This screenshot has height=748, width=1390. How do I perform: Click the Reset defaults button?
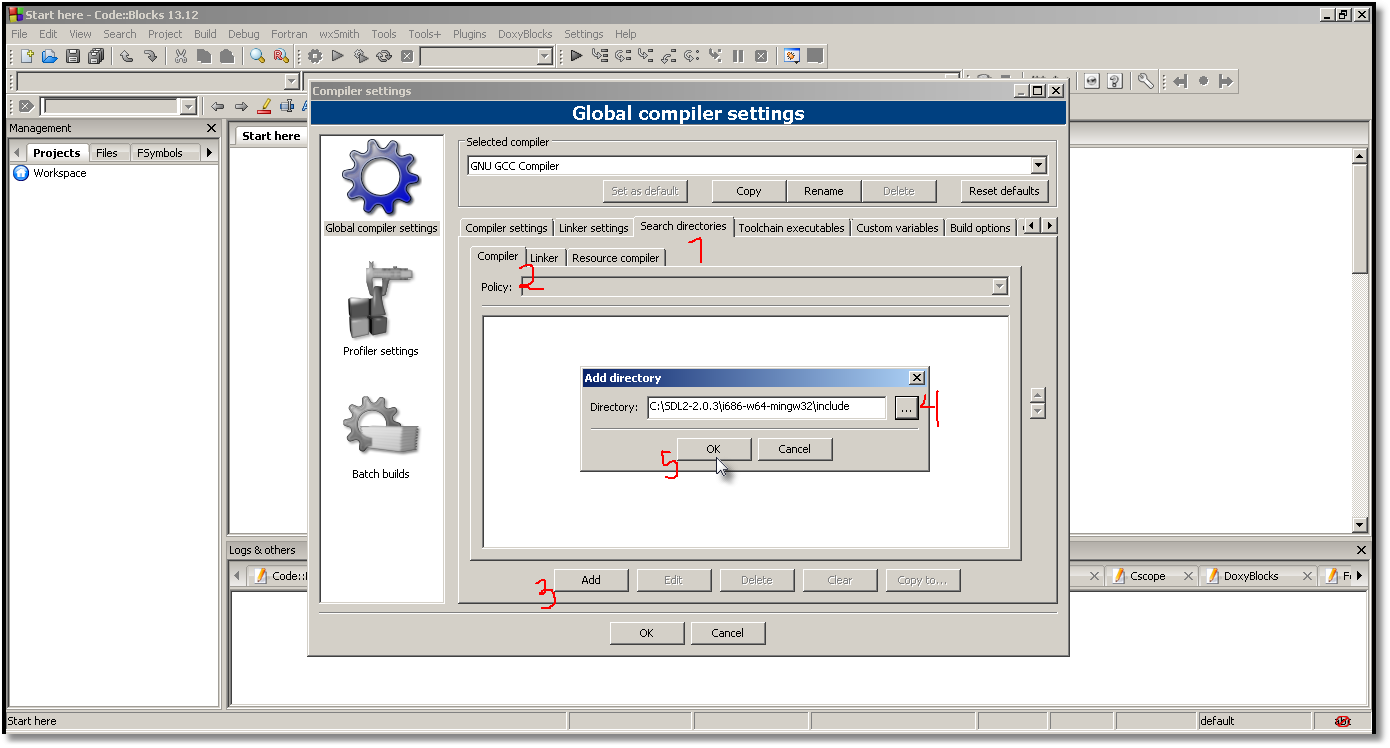tap(1004, 190)
